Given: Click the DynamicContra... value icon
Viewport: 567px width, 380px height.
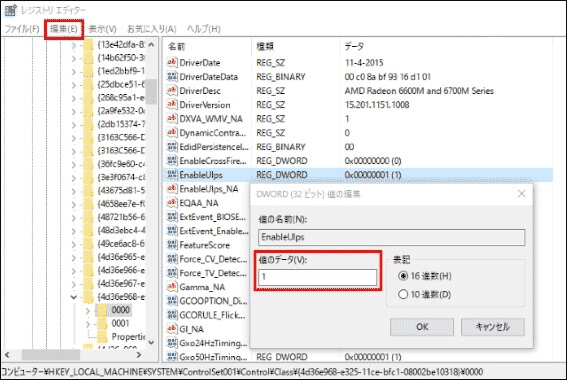Looking at the screenshot, I should pyautogui.click(x=172, y=133).
